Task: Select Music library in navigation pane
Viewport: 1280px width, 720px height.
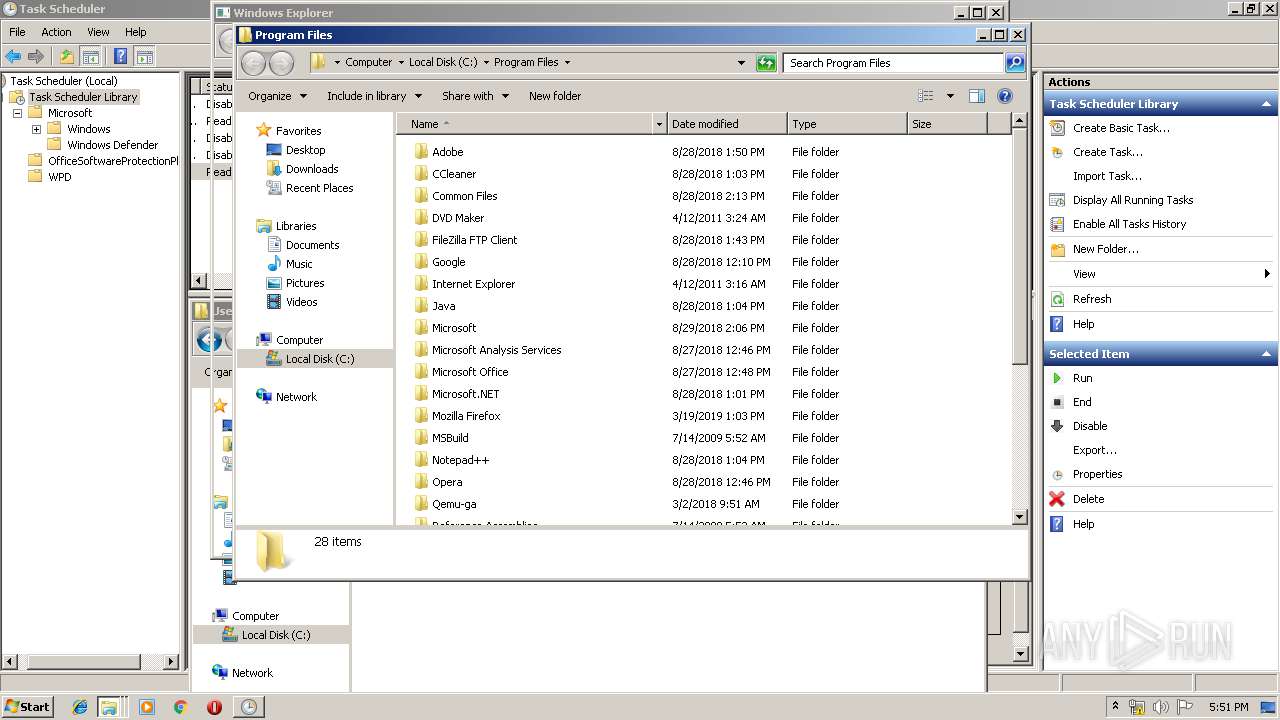Action: pos(299,264)
